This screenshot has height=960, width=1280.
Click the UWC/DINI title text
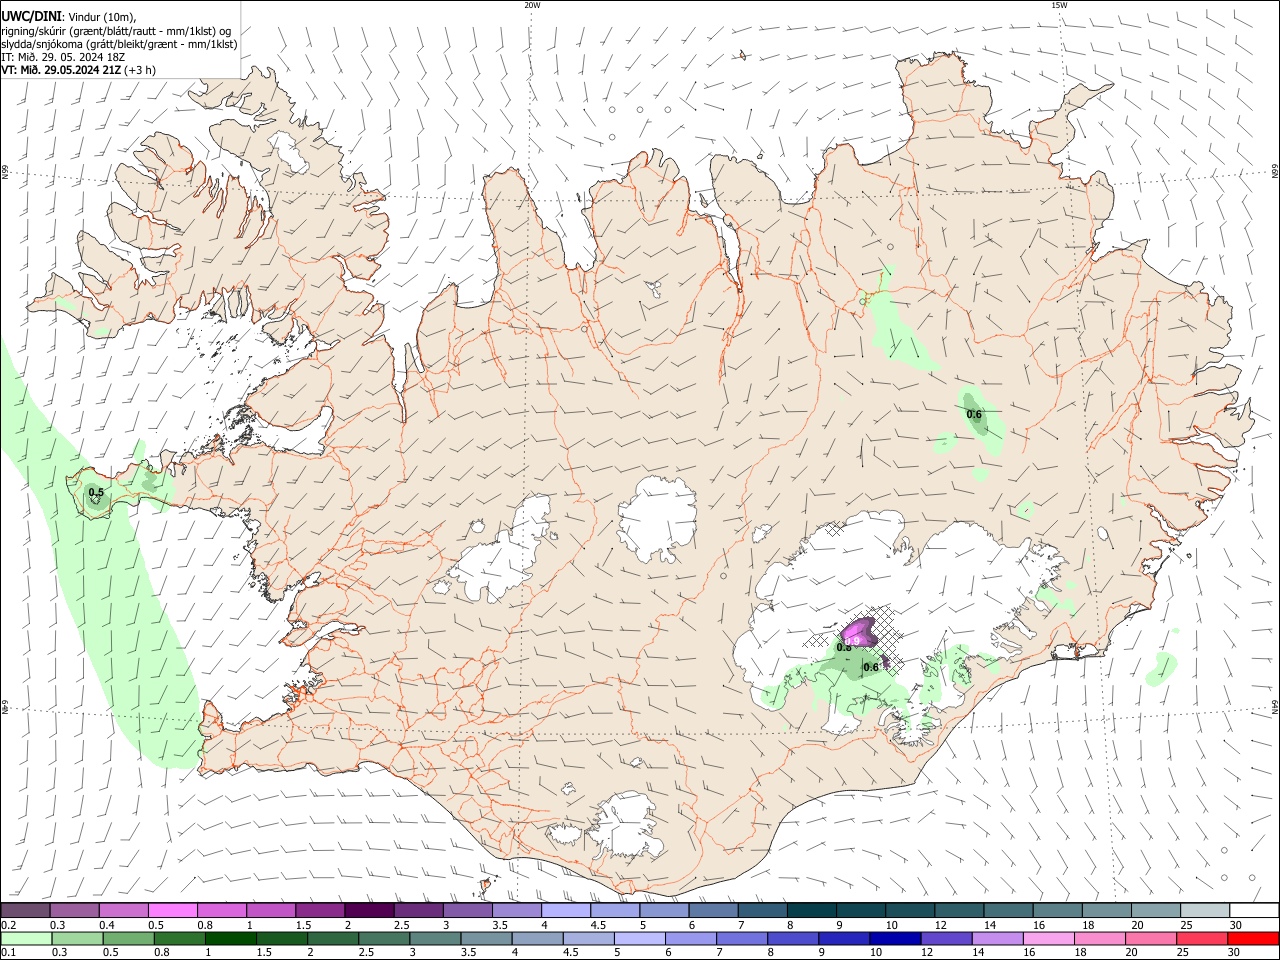click(31, 17)
